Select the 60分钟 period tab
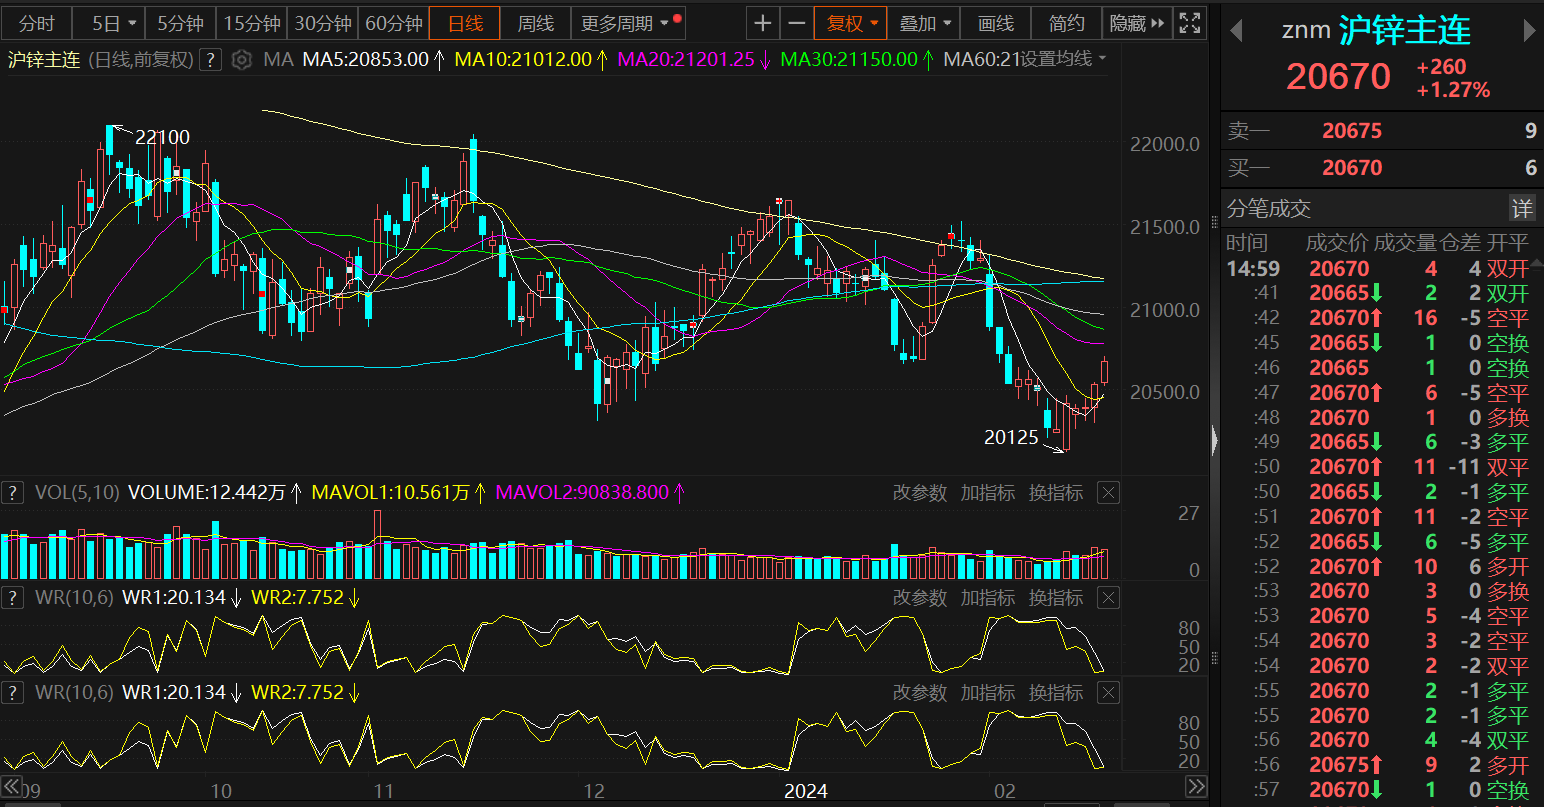 (x=394, y=23)
